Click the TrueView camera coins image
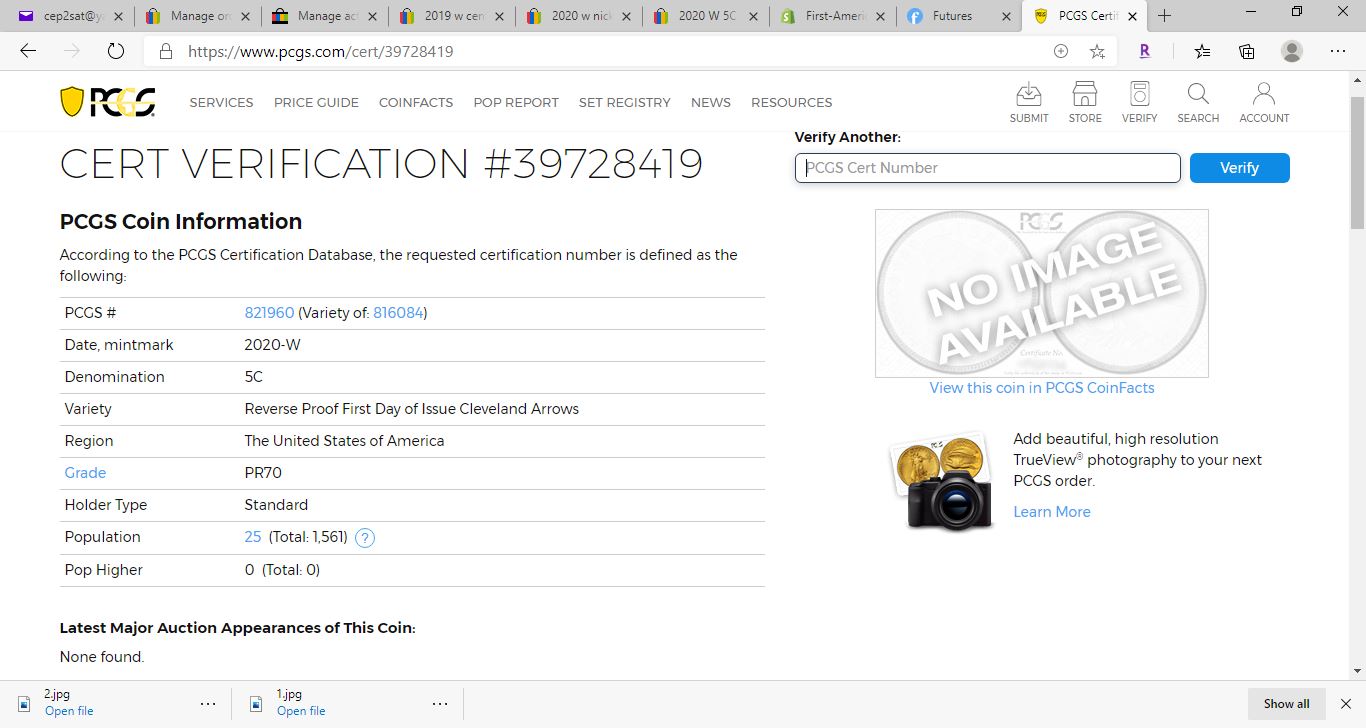1366x728 pixels. click(x=940, y=480)
